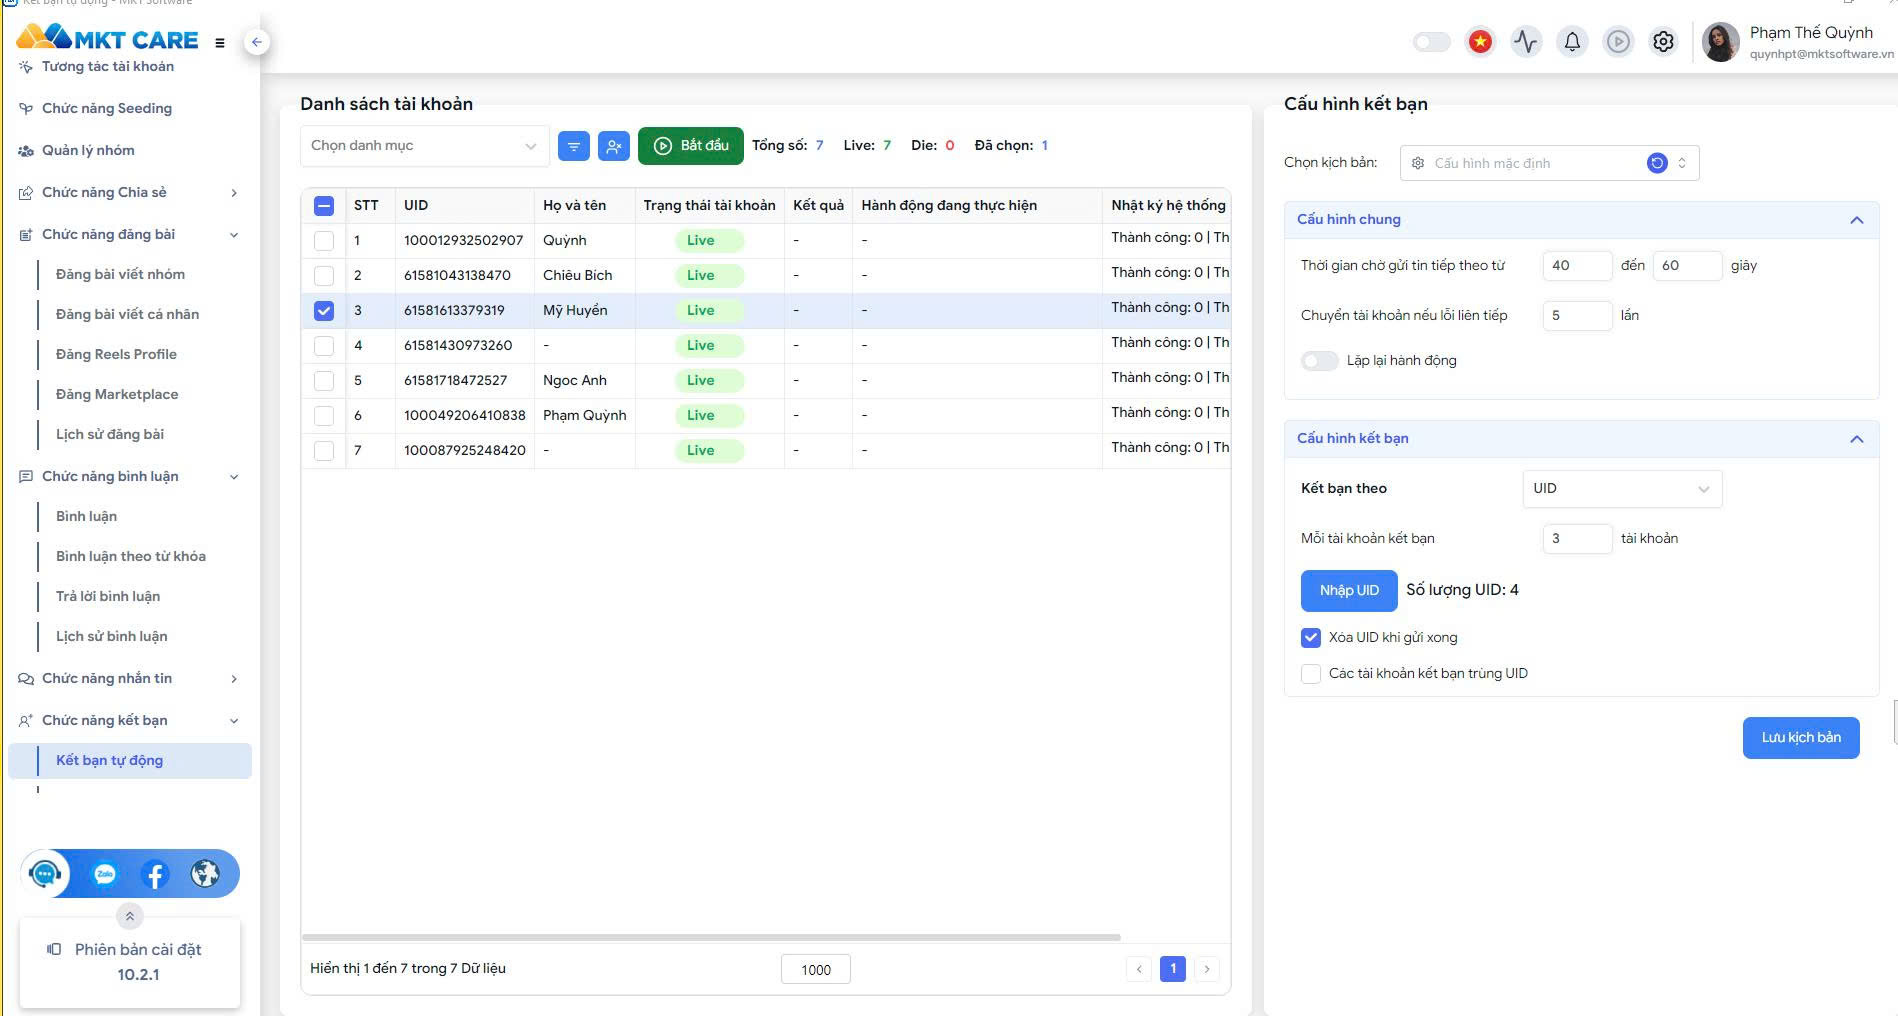Collapse the sidebar with the back arrow

point(257,42)
